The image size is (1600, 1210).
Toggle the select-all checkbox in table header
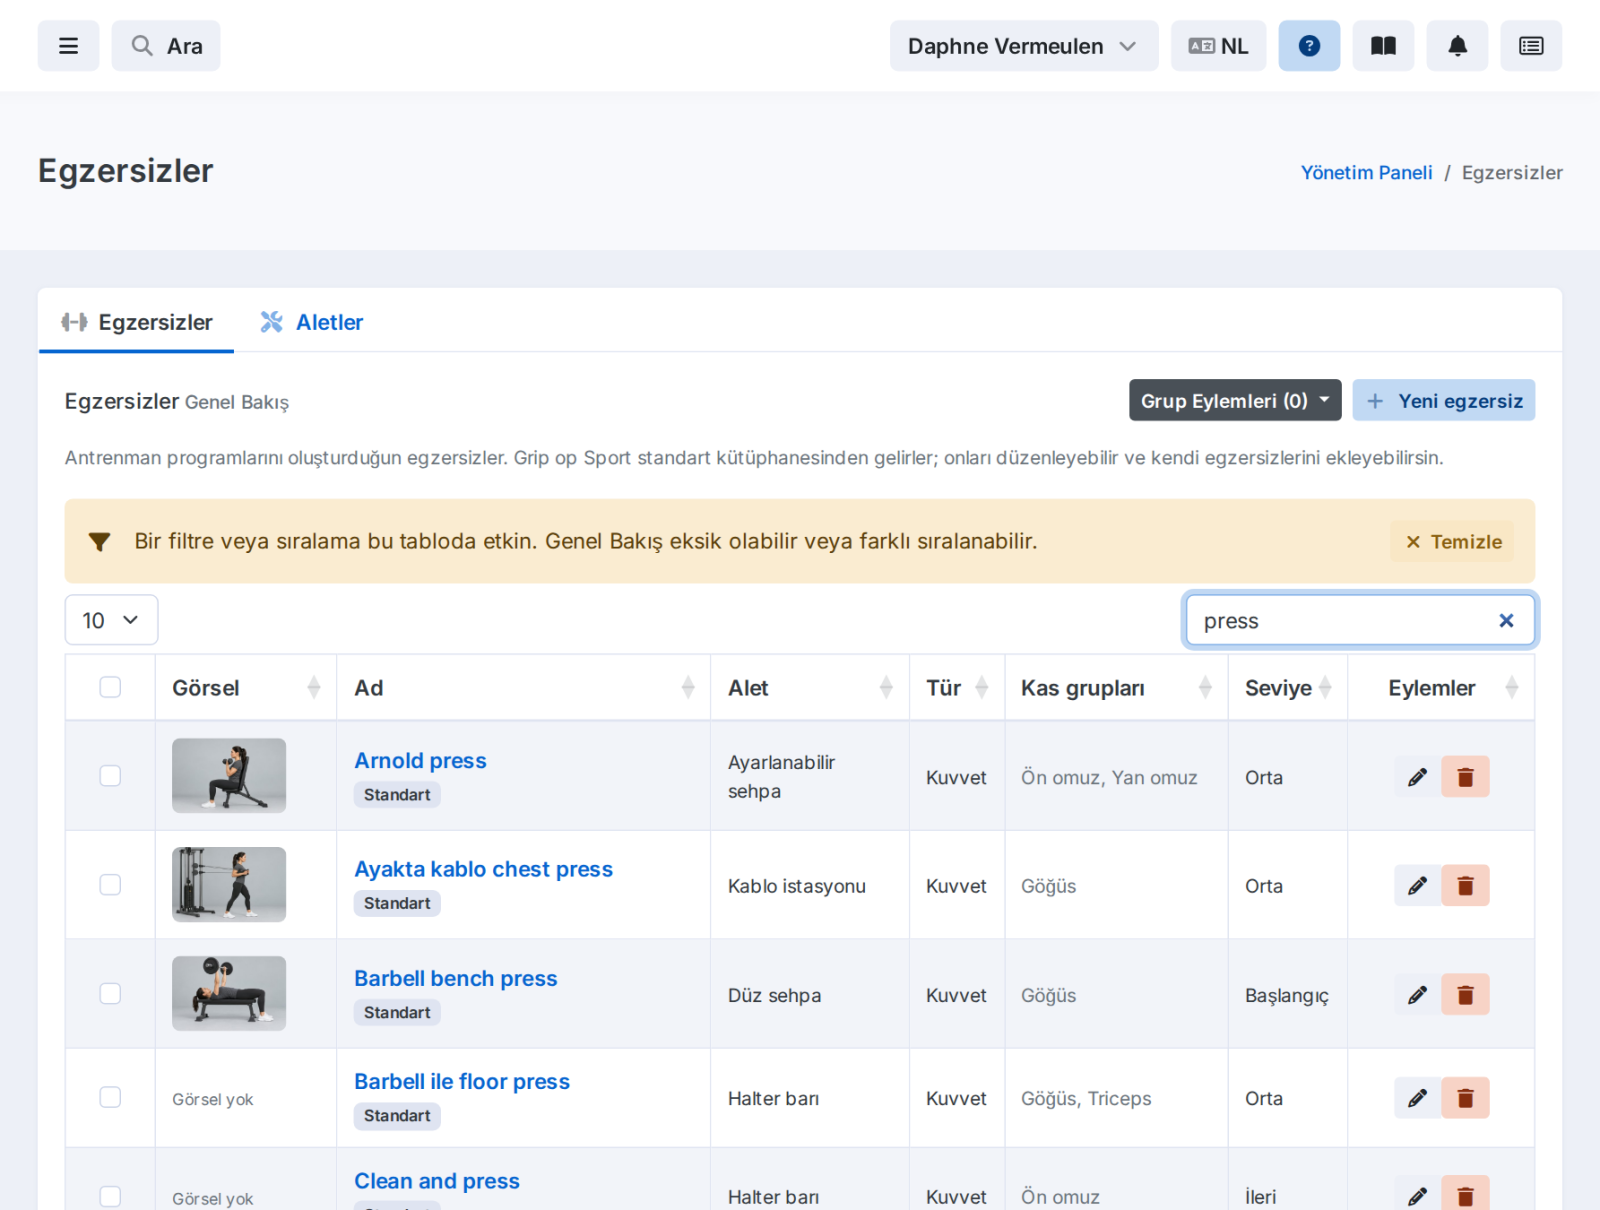[110, 687]
